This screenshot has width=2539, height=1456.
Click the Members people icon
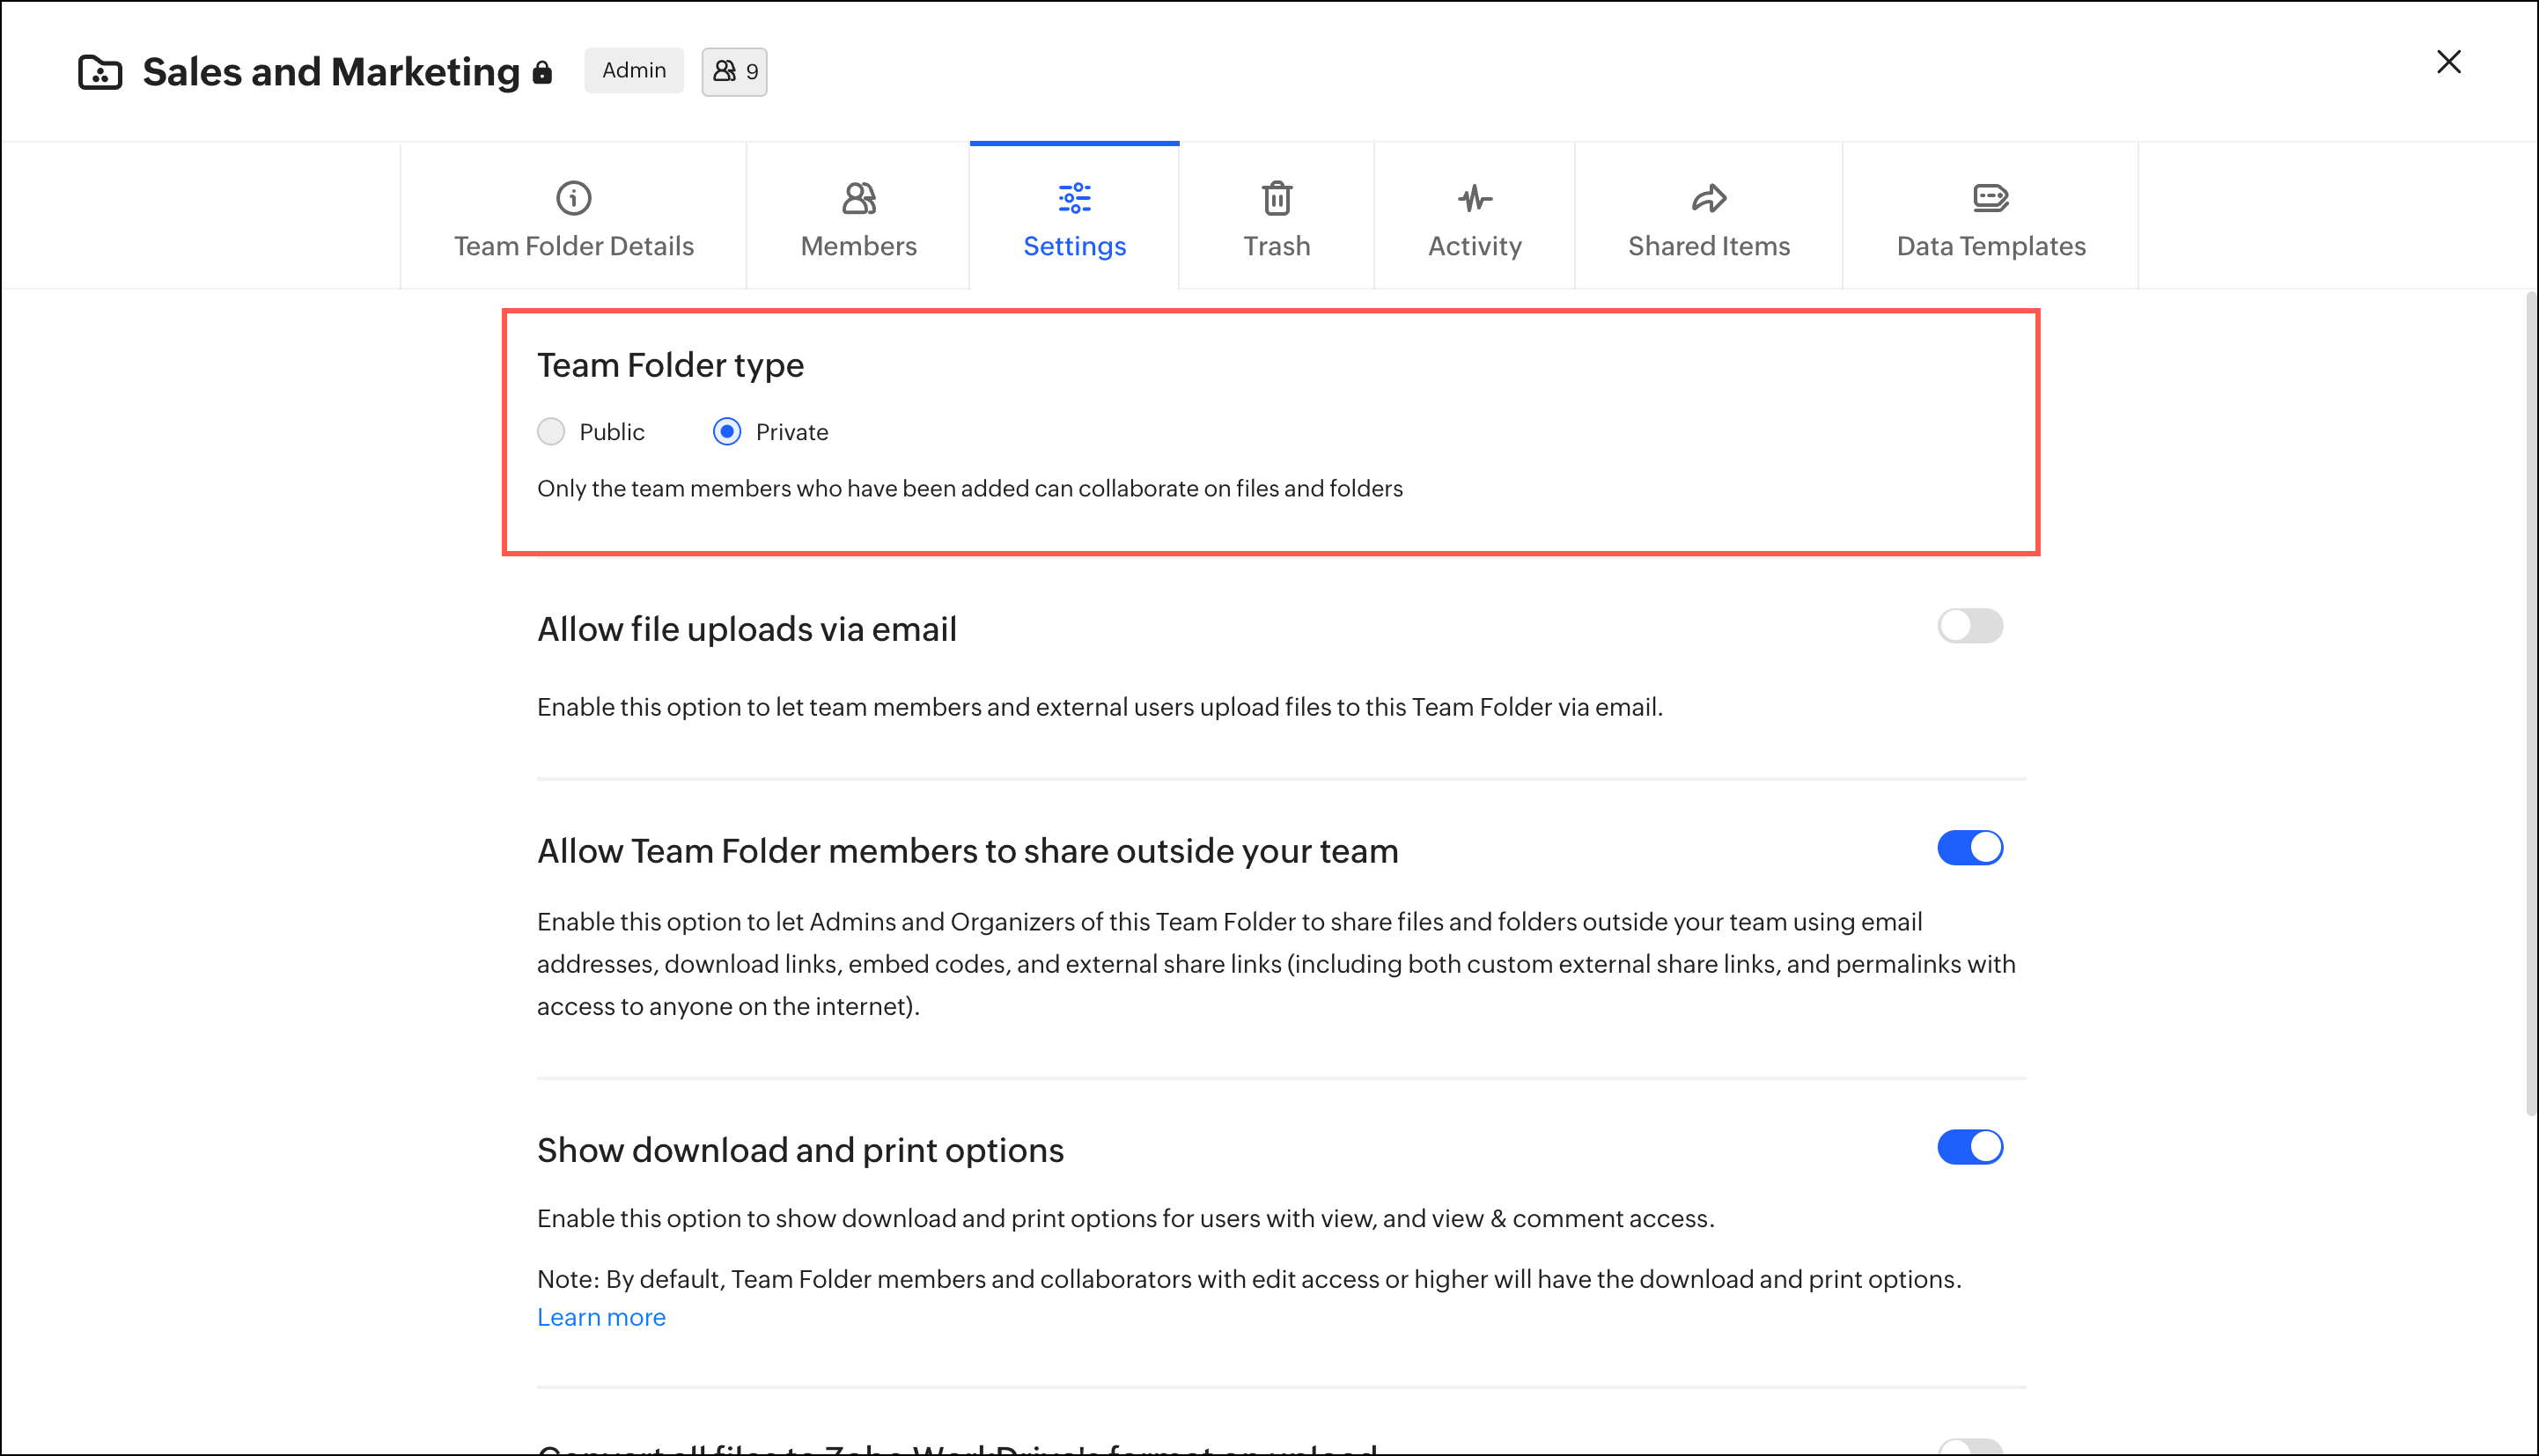tap(858, 198)
